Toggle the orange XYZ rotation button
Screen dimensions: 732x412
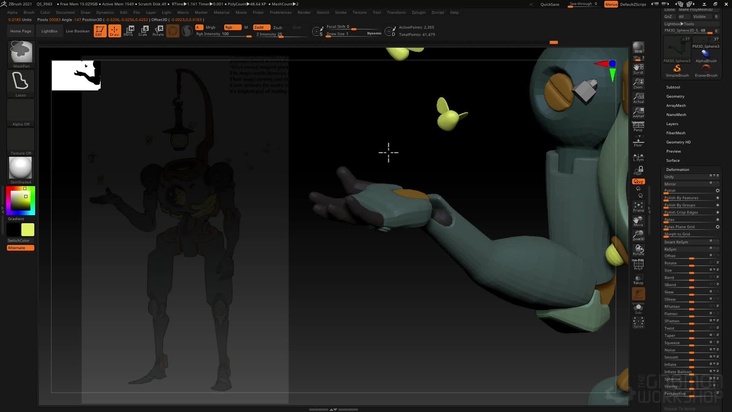click(638, 182)
